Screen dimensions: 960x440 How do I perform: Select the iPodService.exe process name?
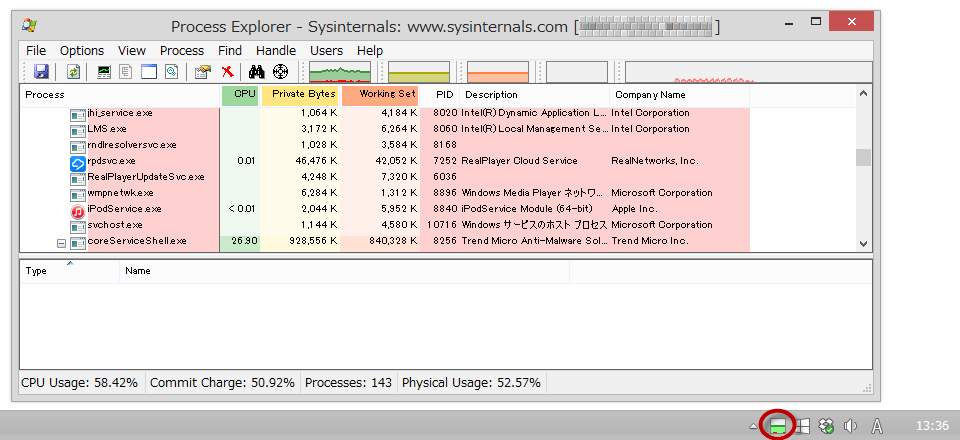pos(124,209)
